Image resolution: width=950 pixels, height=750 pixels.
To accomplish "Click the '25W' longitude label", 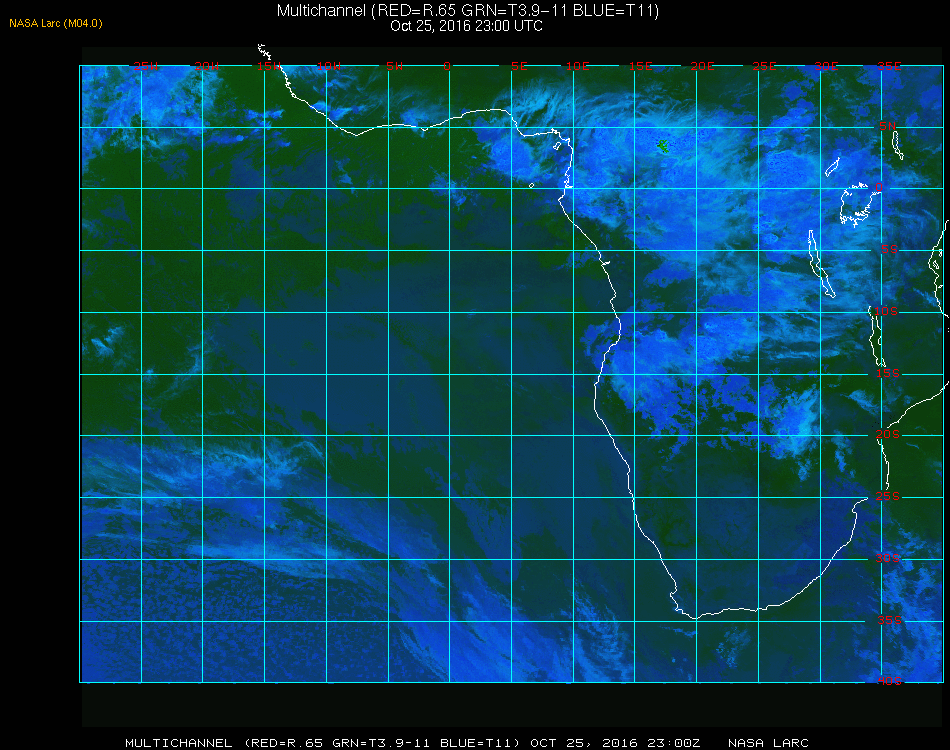I will coord(145,66).
